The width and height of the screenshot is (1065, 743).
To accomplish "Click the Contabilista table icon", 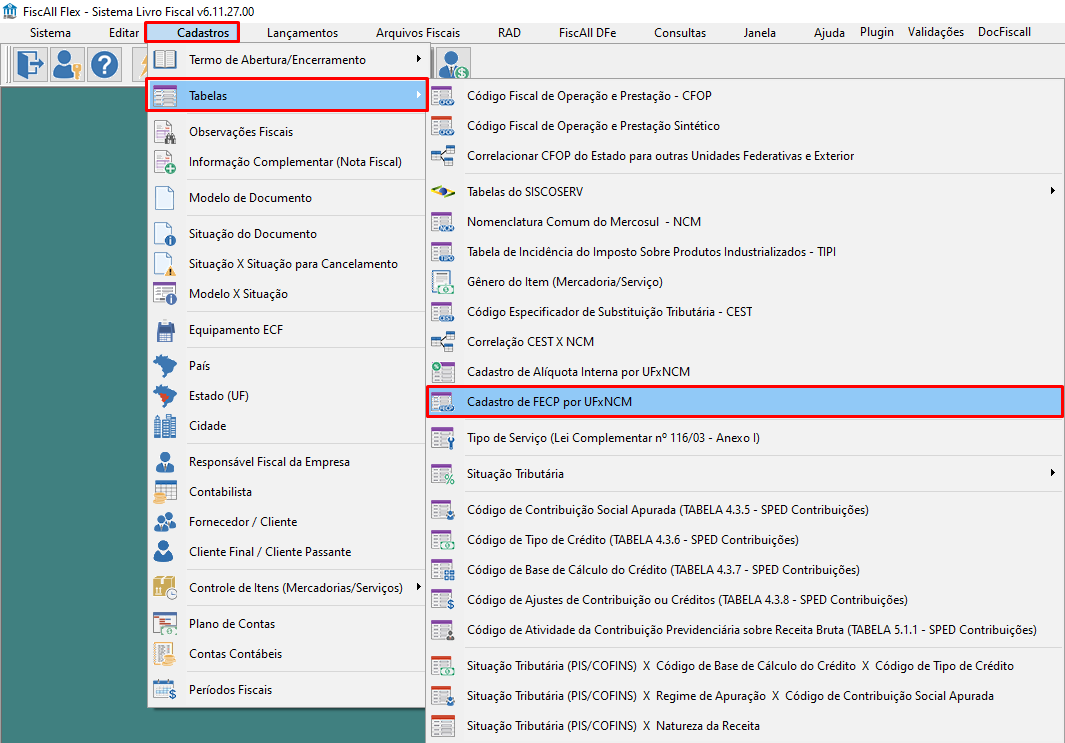I will pos(164,492).
